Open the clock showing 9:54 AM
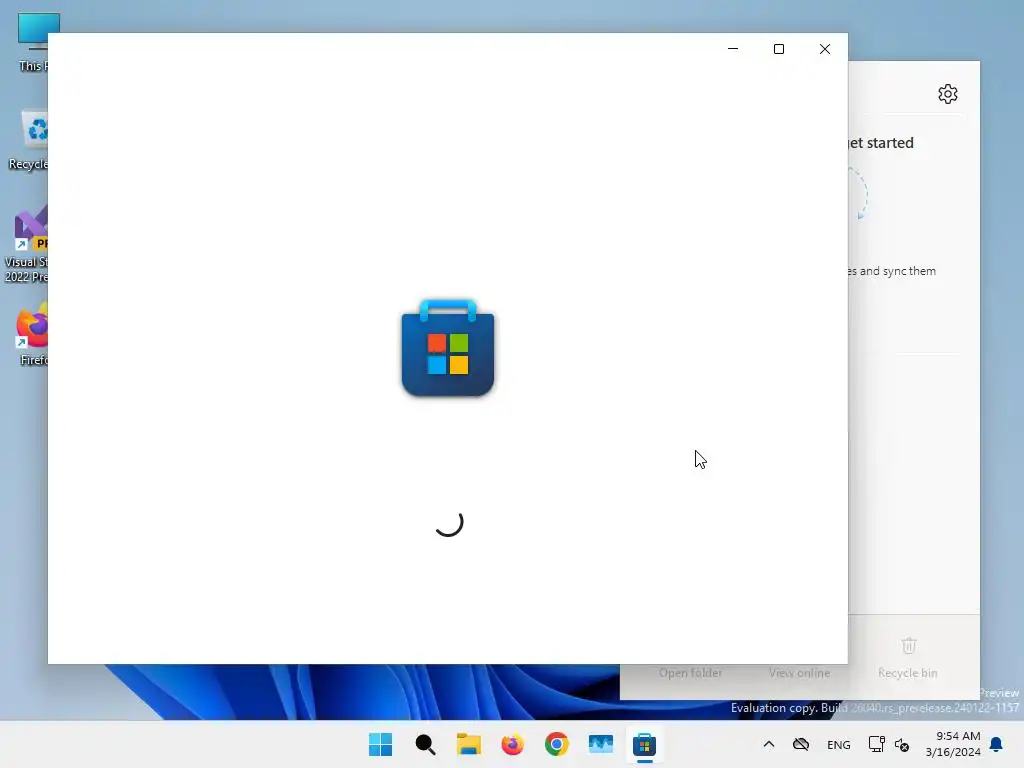 click(x=953, y=744)
